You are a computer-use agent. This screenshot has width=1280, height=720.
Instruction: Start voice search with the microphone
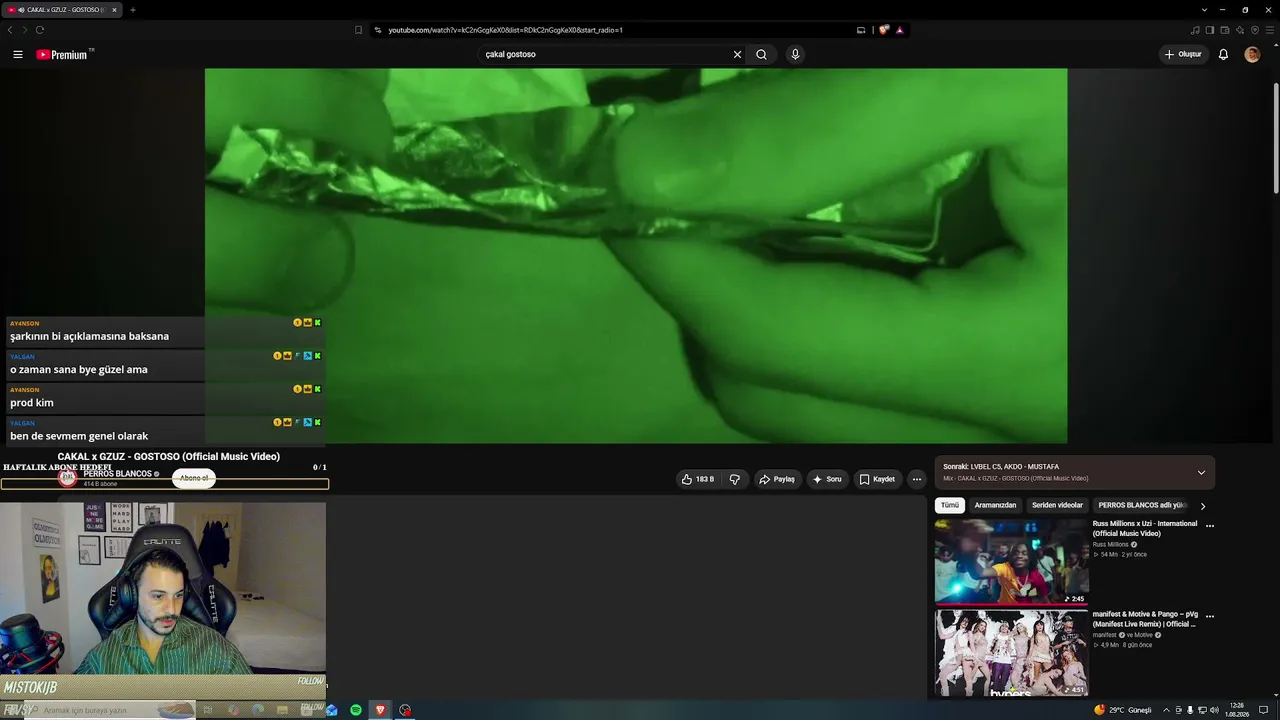coord(795,55)
